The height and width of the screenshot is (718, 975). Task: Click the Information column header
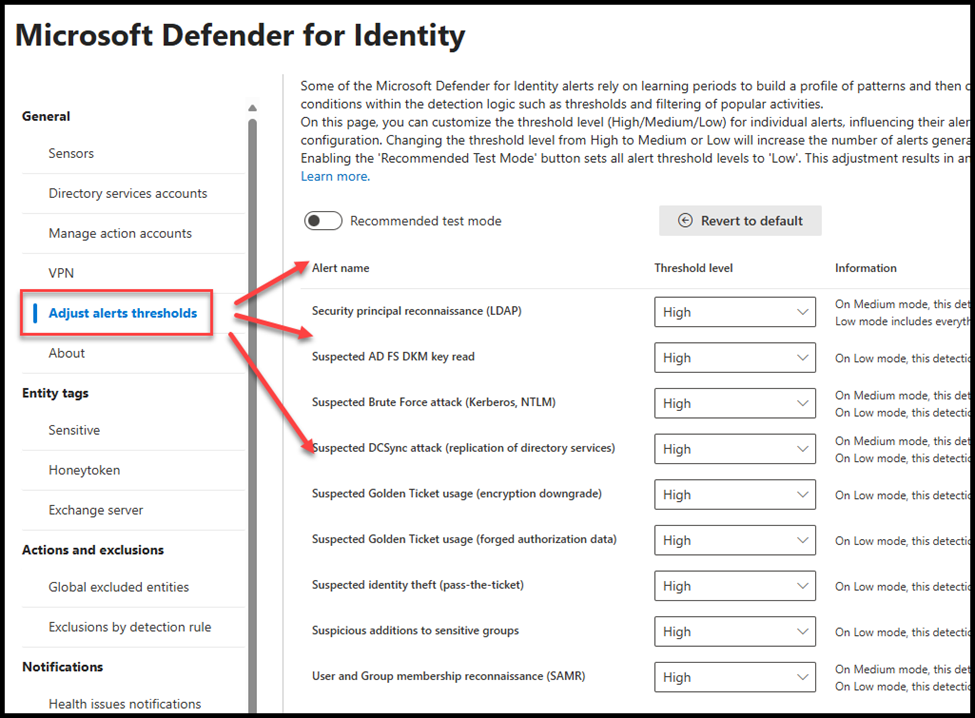coord(866,268)
